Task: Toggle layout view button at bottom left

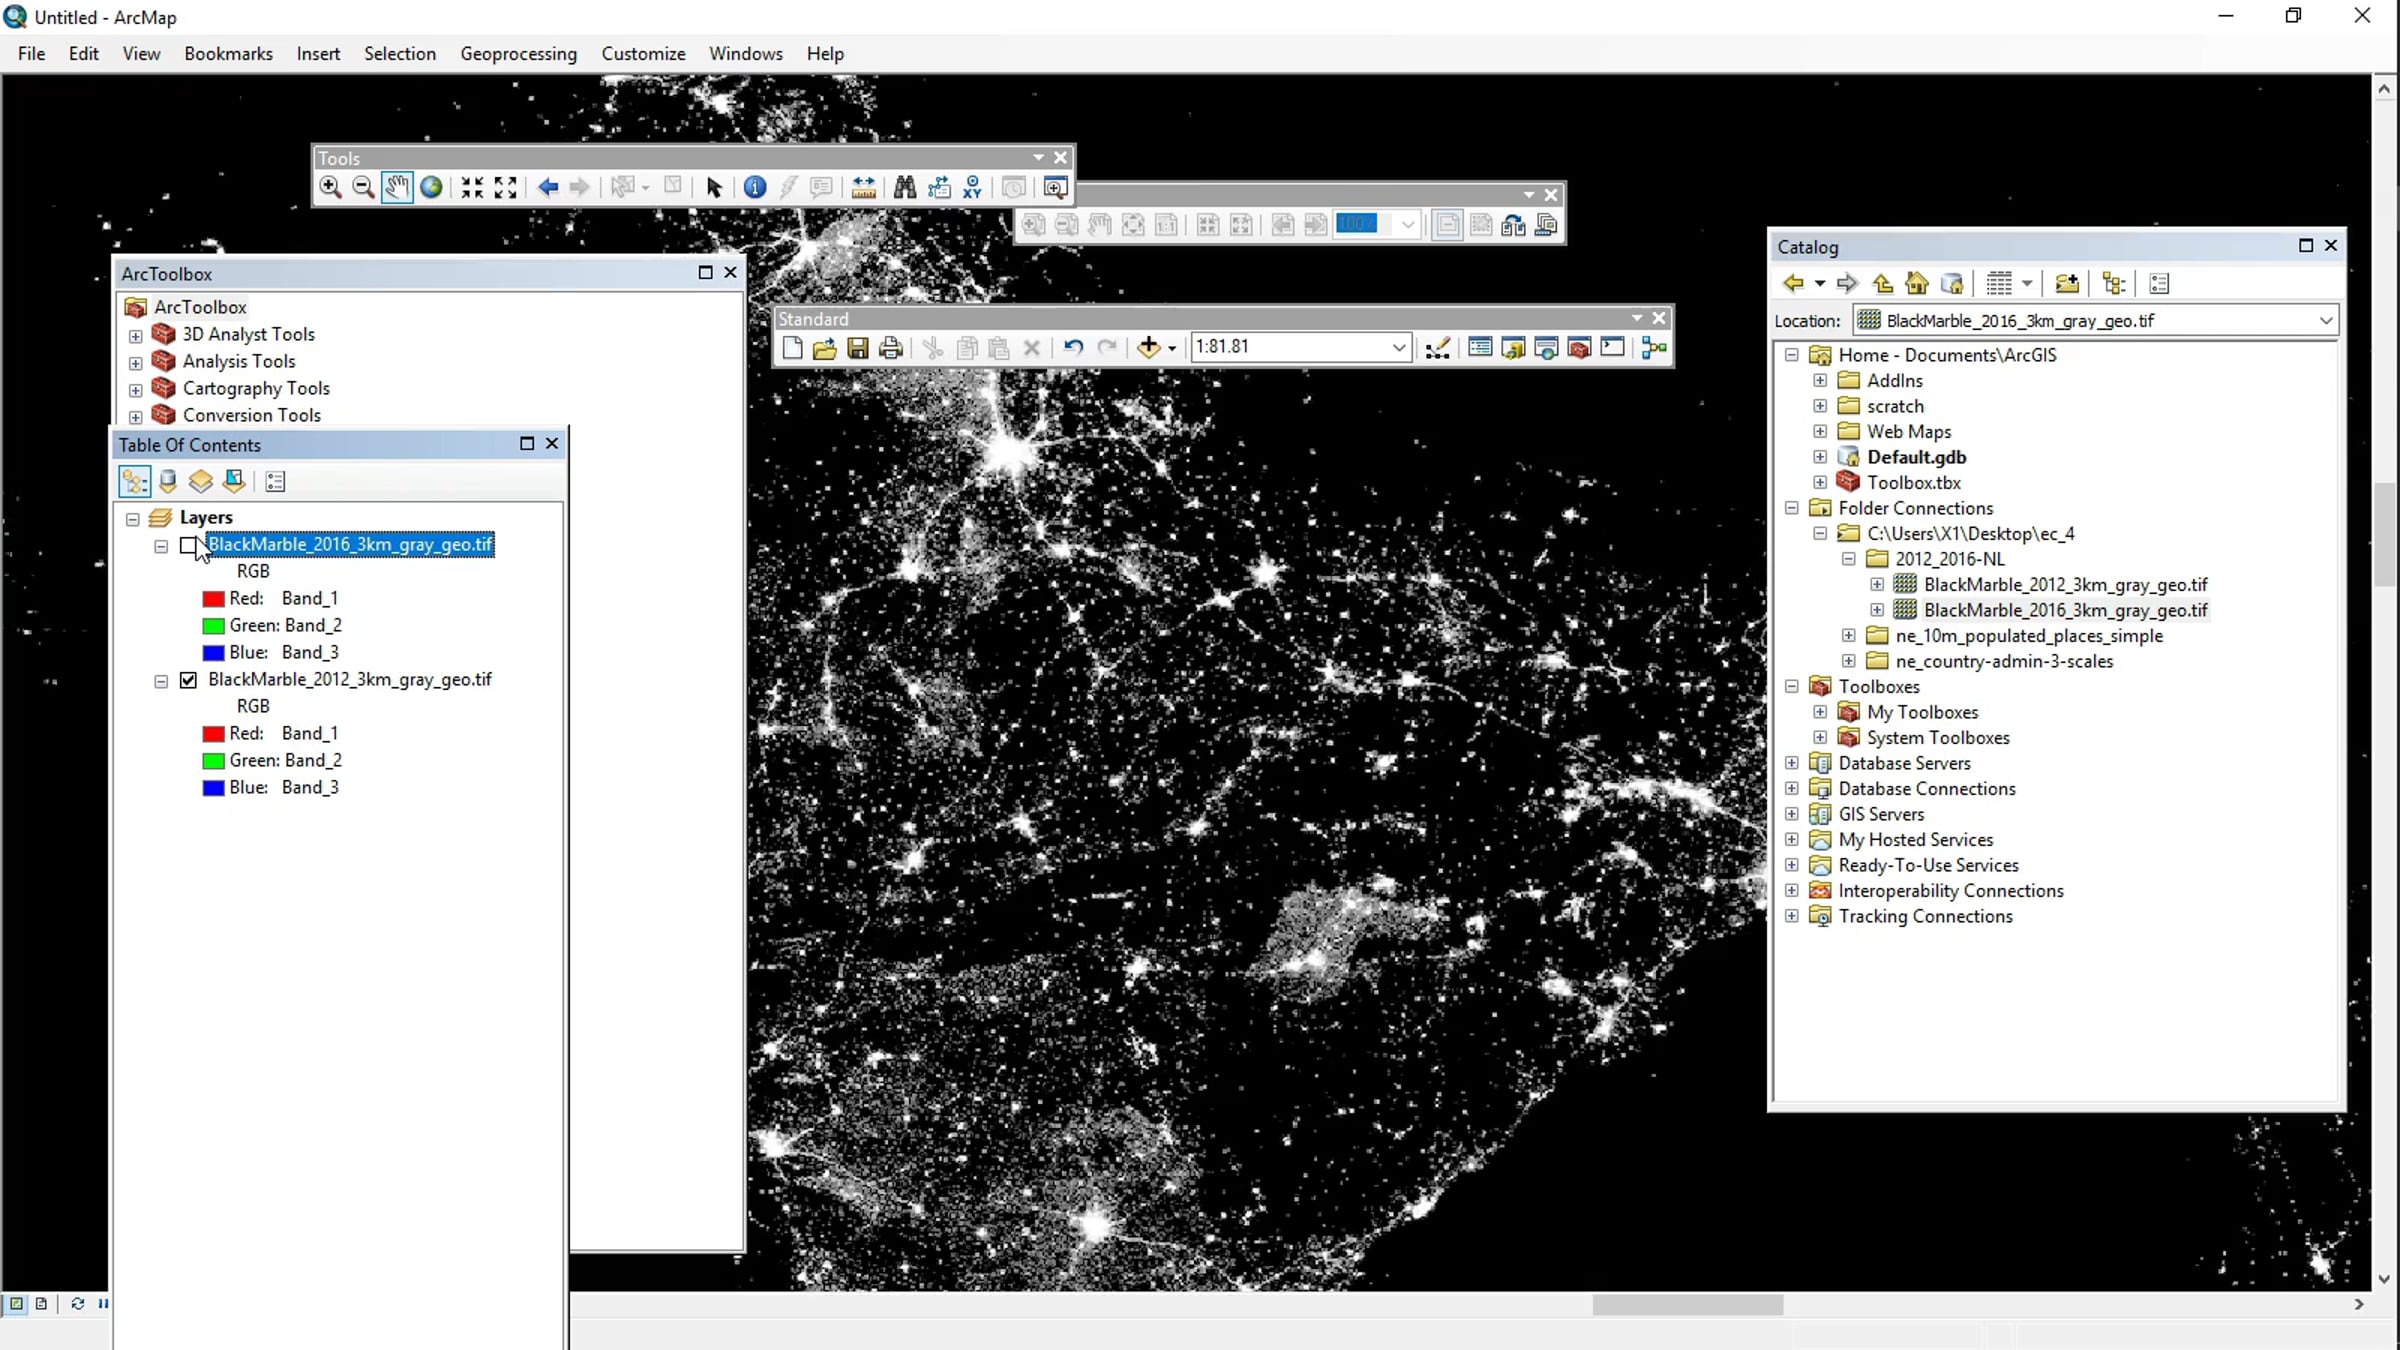Action: click(x=41, y=1303)
